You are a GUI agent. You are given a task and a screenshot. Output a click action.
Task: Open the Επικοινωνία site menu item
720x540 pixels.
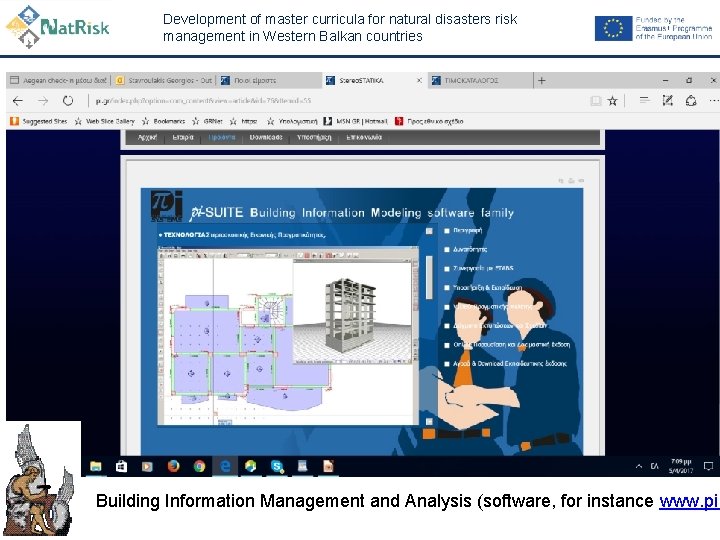tap(364, 137)
